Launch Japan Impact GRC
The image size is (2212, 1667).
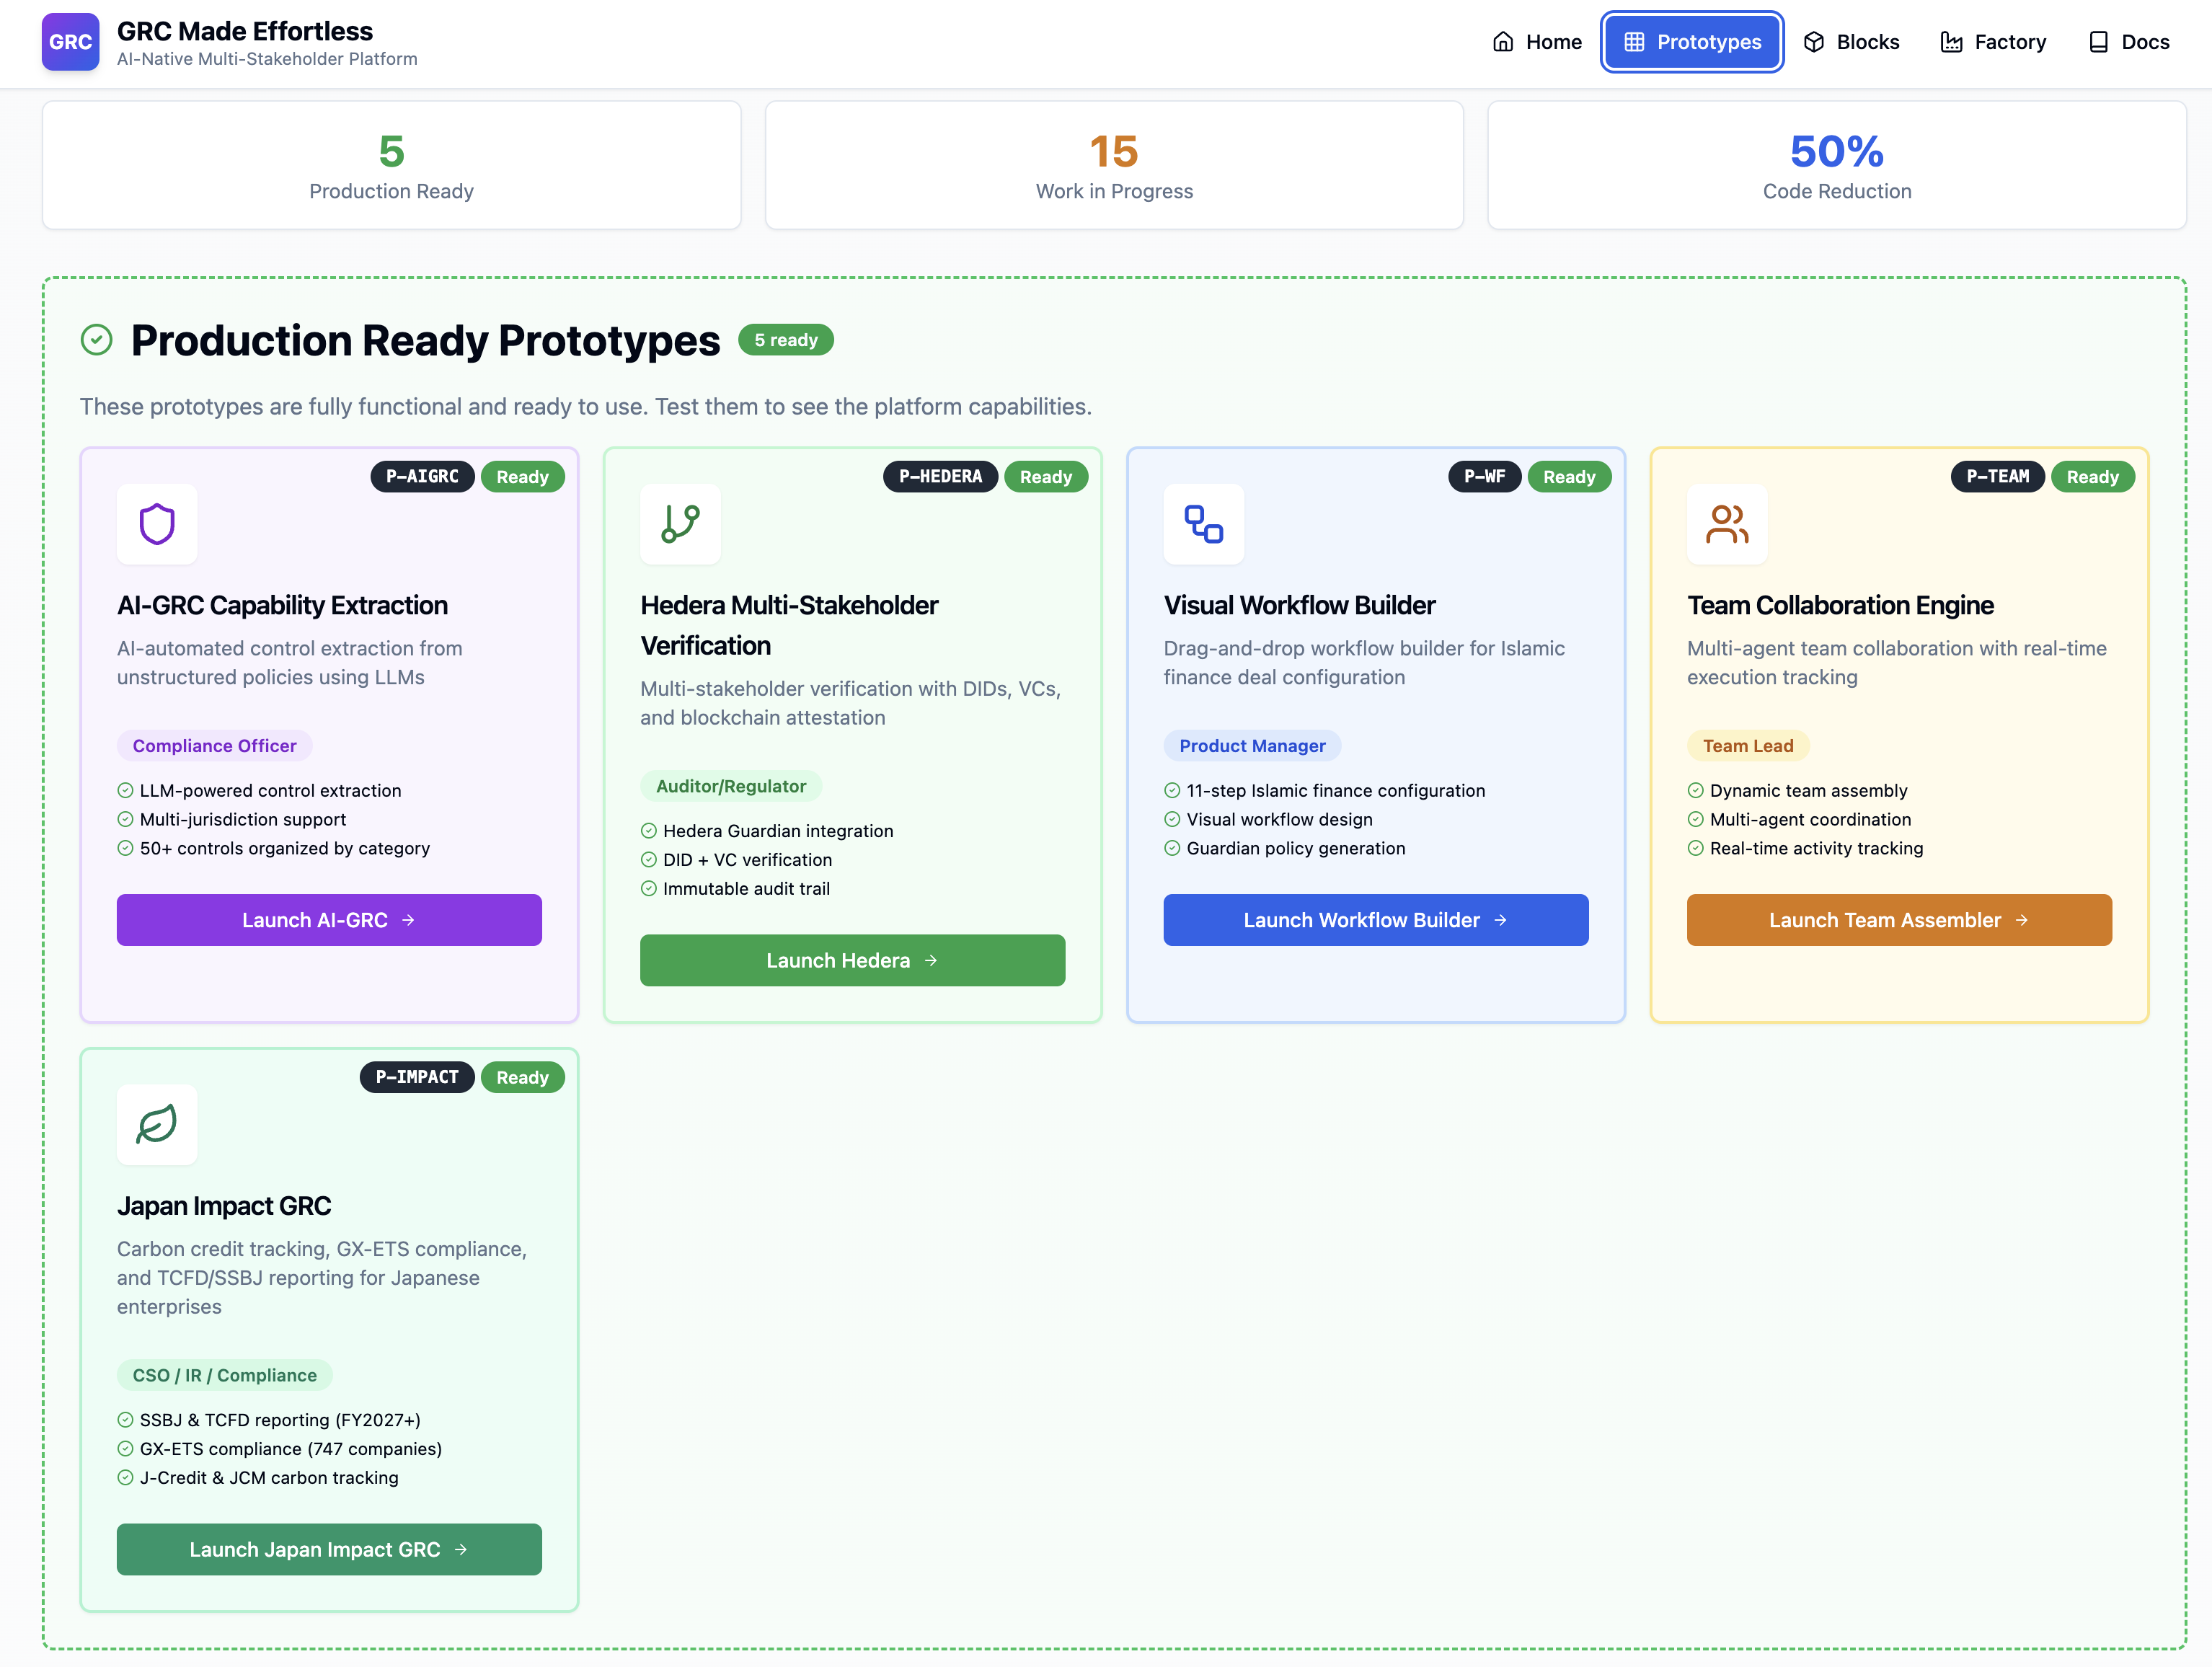328,1549
